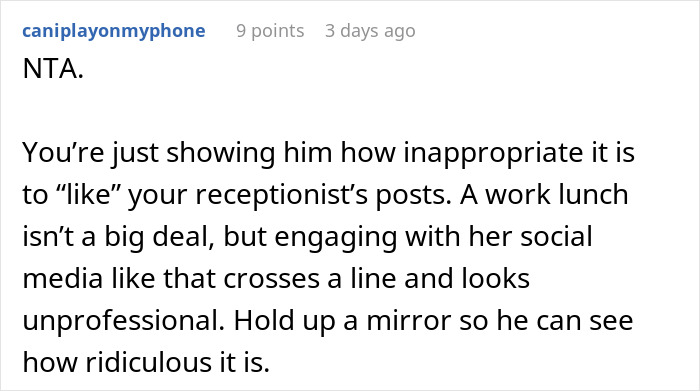Click the word "engaging" in the comment
Image resolution: width=700 pixels, height=391 pixels.
(335, 237)
